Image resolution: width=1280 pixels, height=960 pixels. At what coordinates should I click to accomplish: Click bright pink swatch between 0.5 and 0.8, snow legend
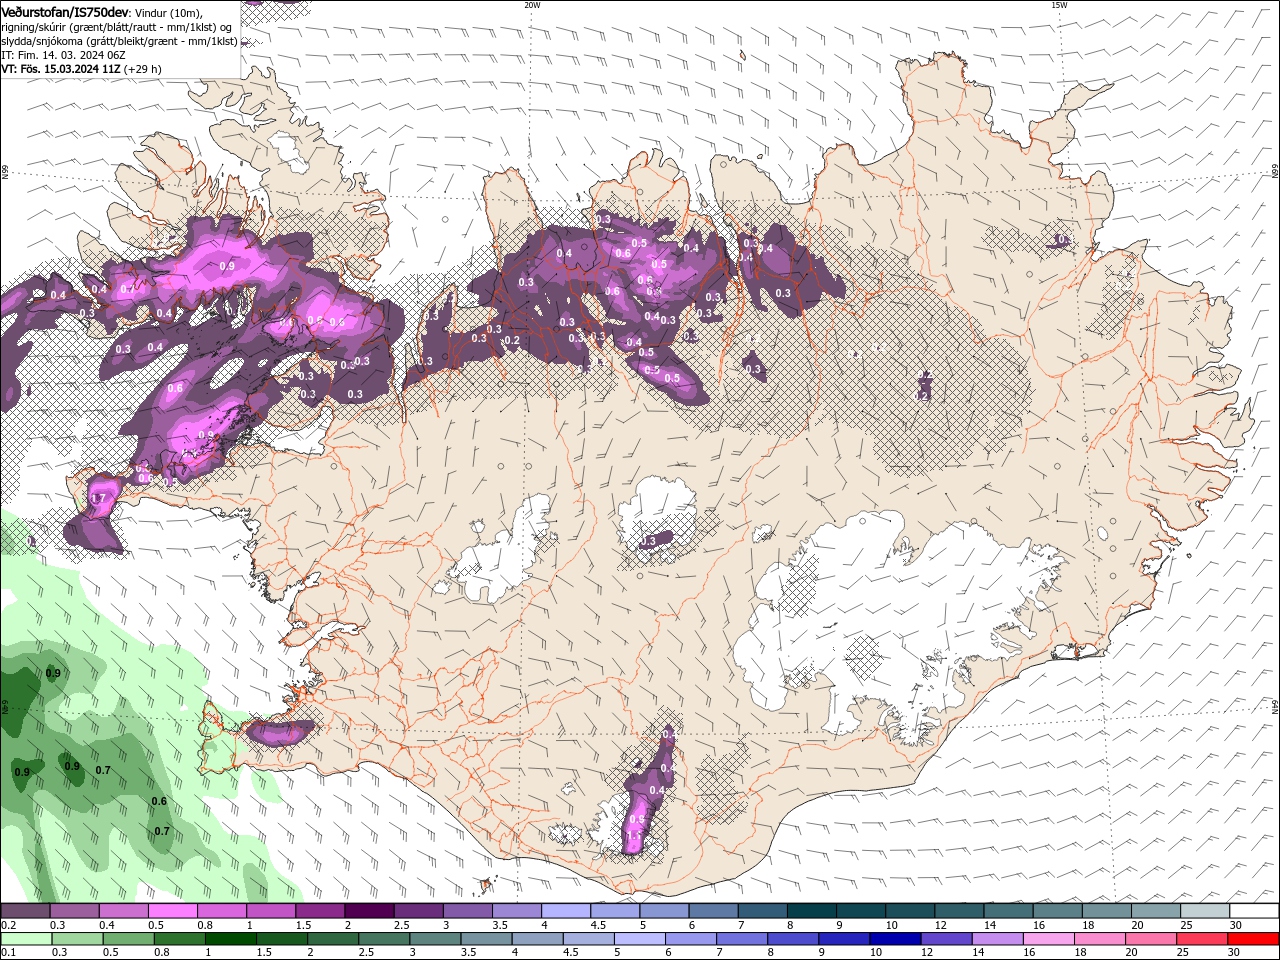click(172, 911)
